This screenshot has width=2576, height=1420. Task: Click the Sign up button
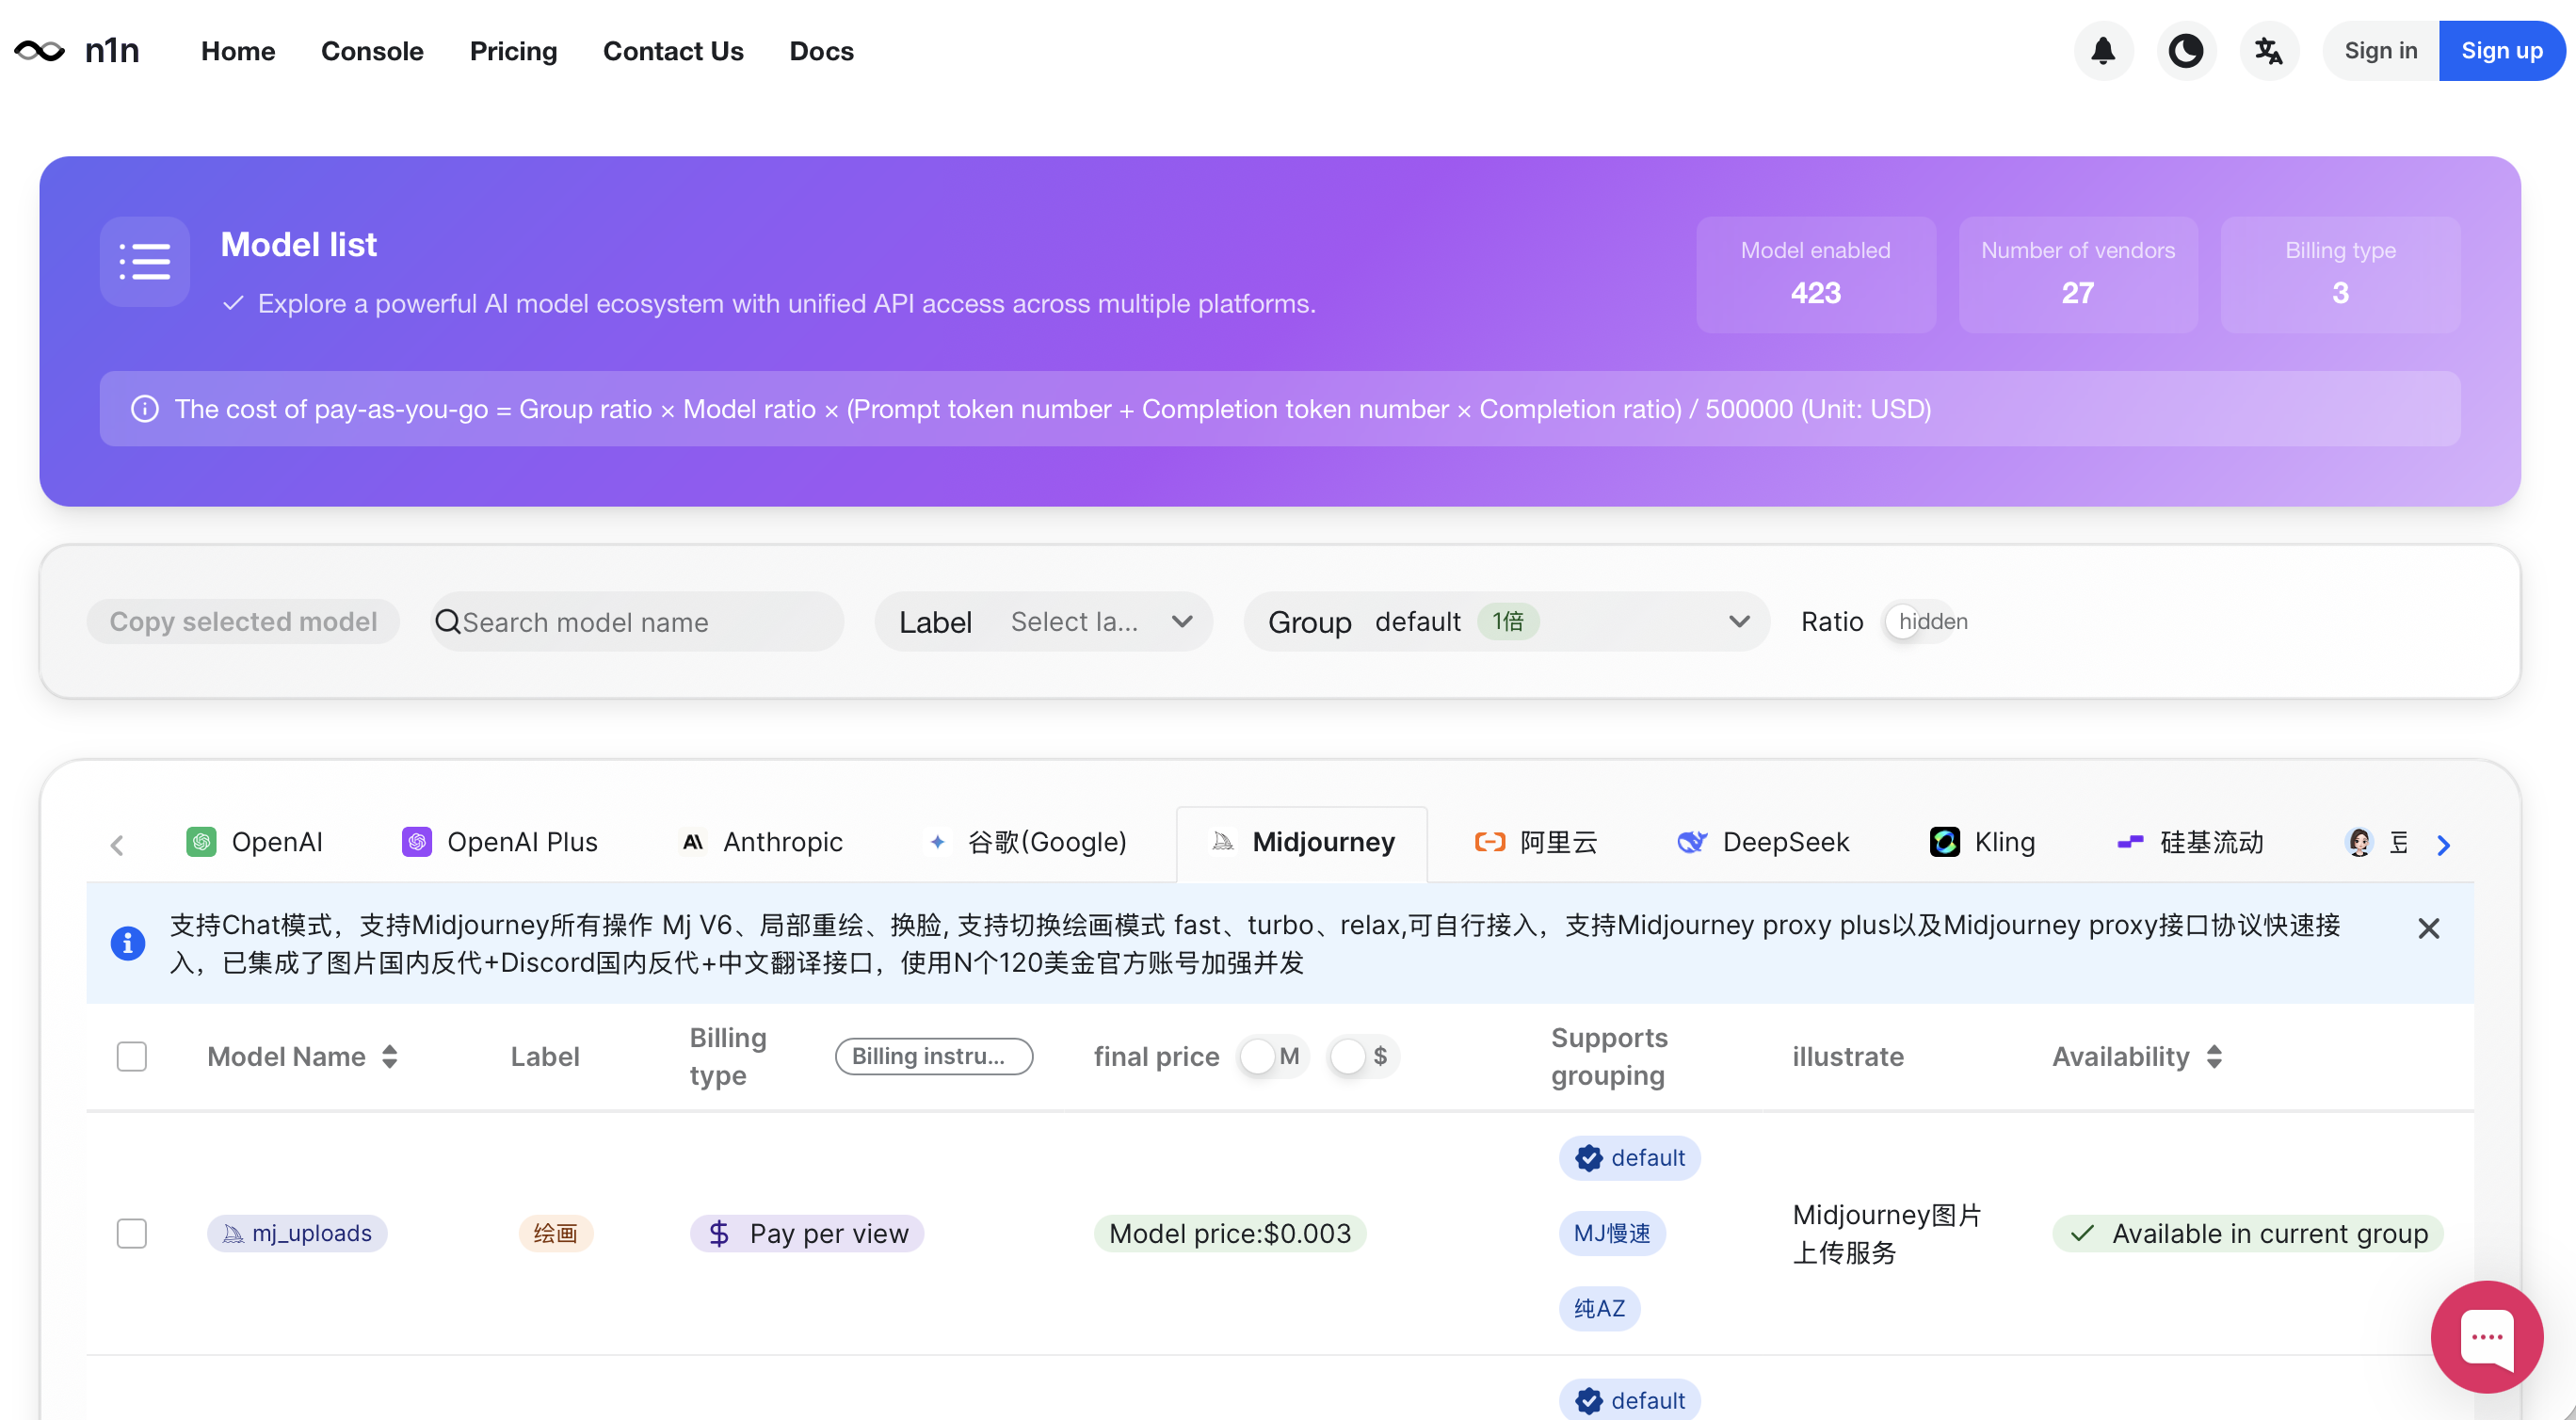pyautogui.click(x=2501, y=51)
